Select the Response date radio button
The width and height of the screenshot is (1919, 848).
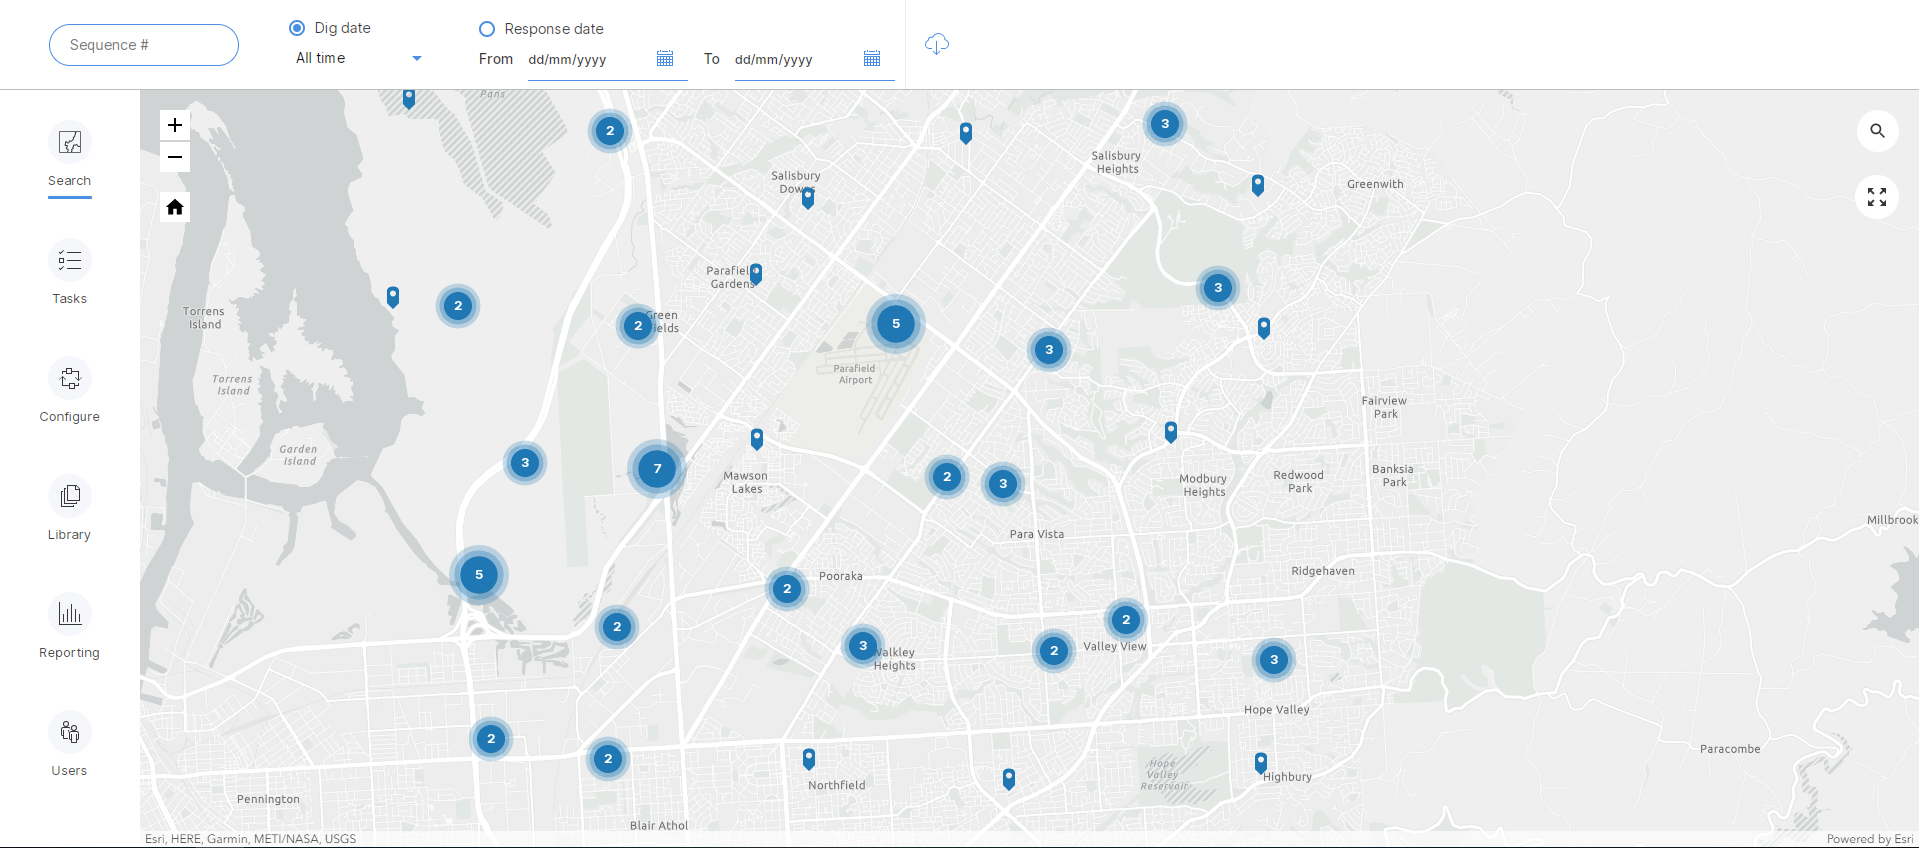tap(487, 29)
